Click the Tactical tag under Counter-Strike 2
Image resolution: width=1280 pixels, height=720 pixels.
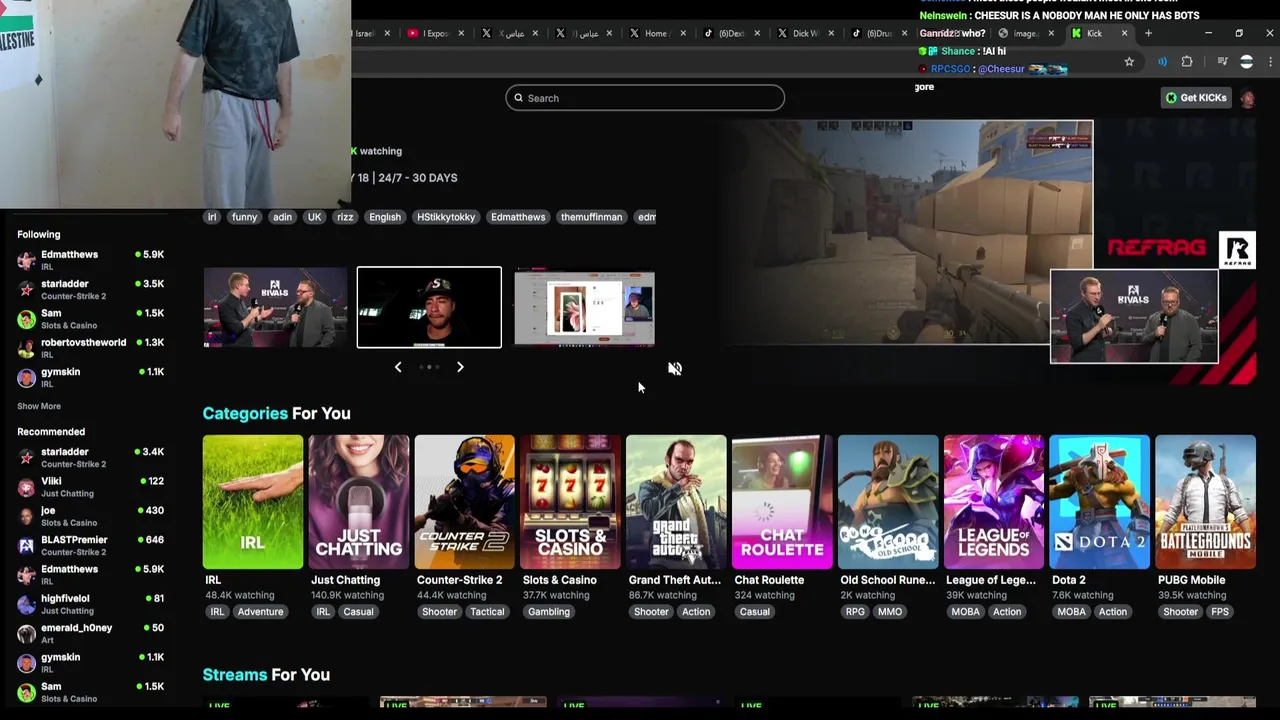[x=487, y=612]
